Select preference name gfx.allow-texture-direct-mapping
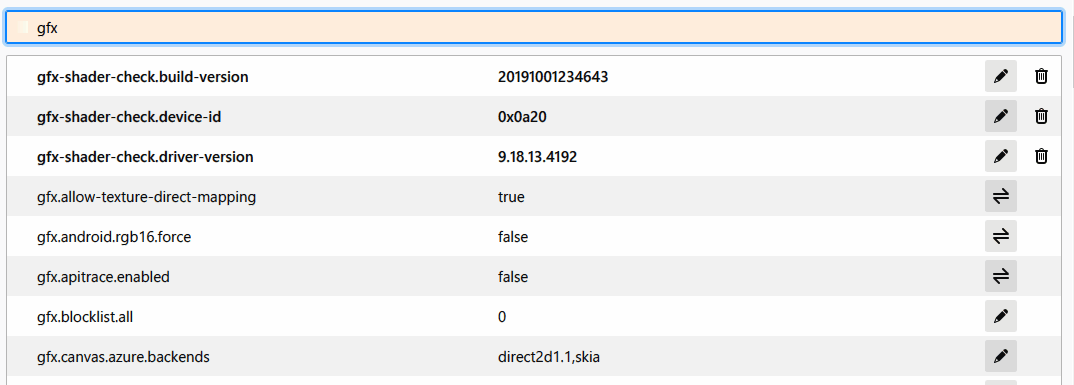This screenshot has height=385, width=1074. (147, 197)
